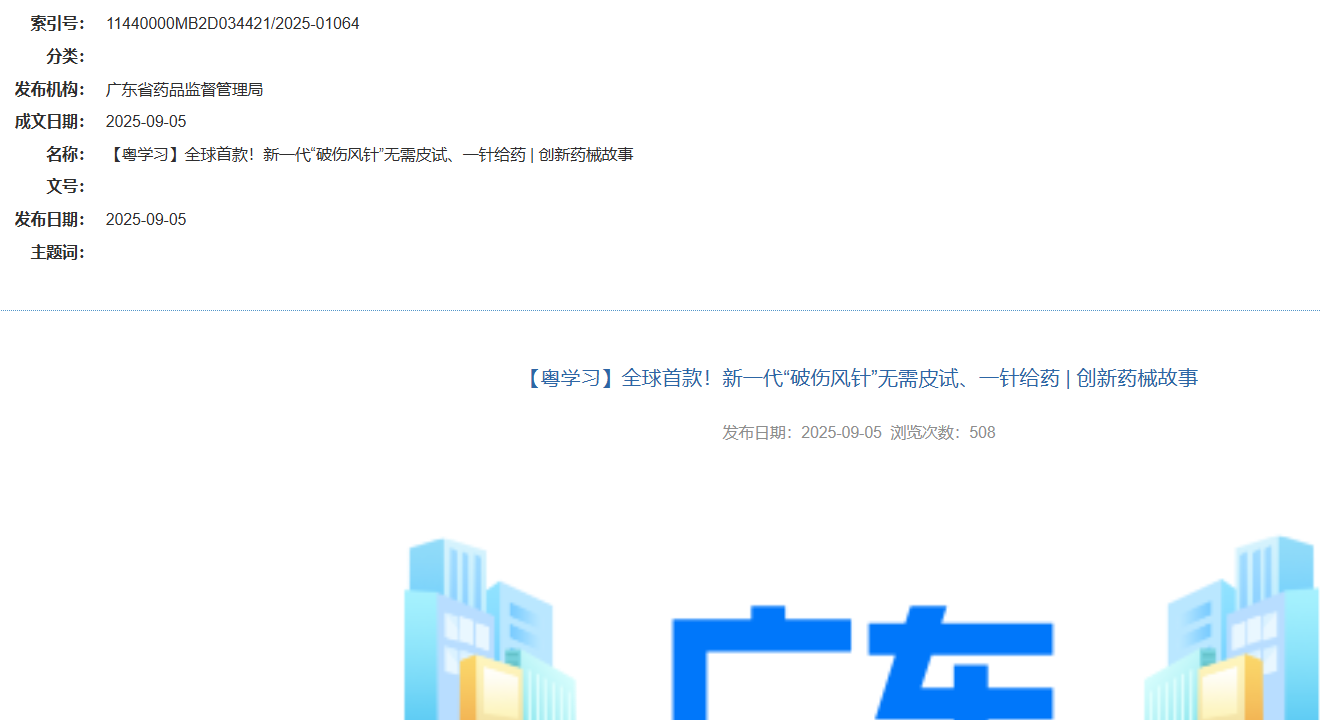This screenshot has width=1321, height=720.
Task: Click the 成文日期 label
Action: click(x=49, y=122)
